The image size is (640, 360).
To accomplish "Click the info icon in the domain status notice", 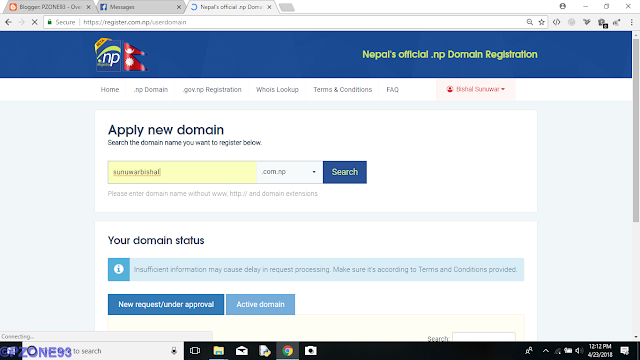I will pyautogui.click(x=119, y=269).
